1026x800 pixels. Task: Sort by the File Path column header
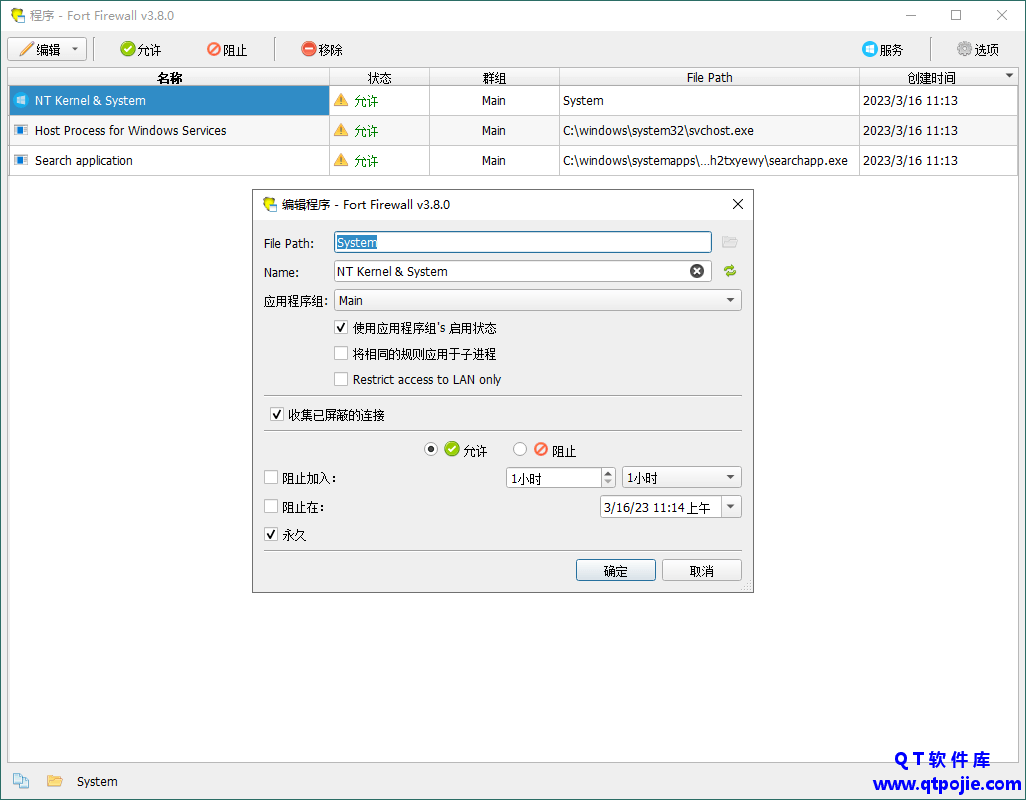click(709, 78)
